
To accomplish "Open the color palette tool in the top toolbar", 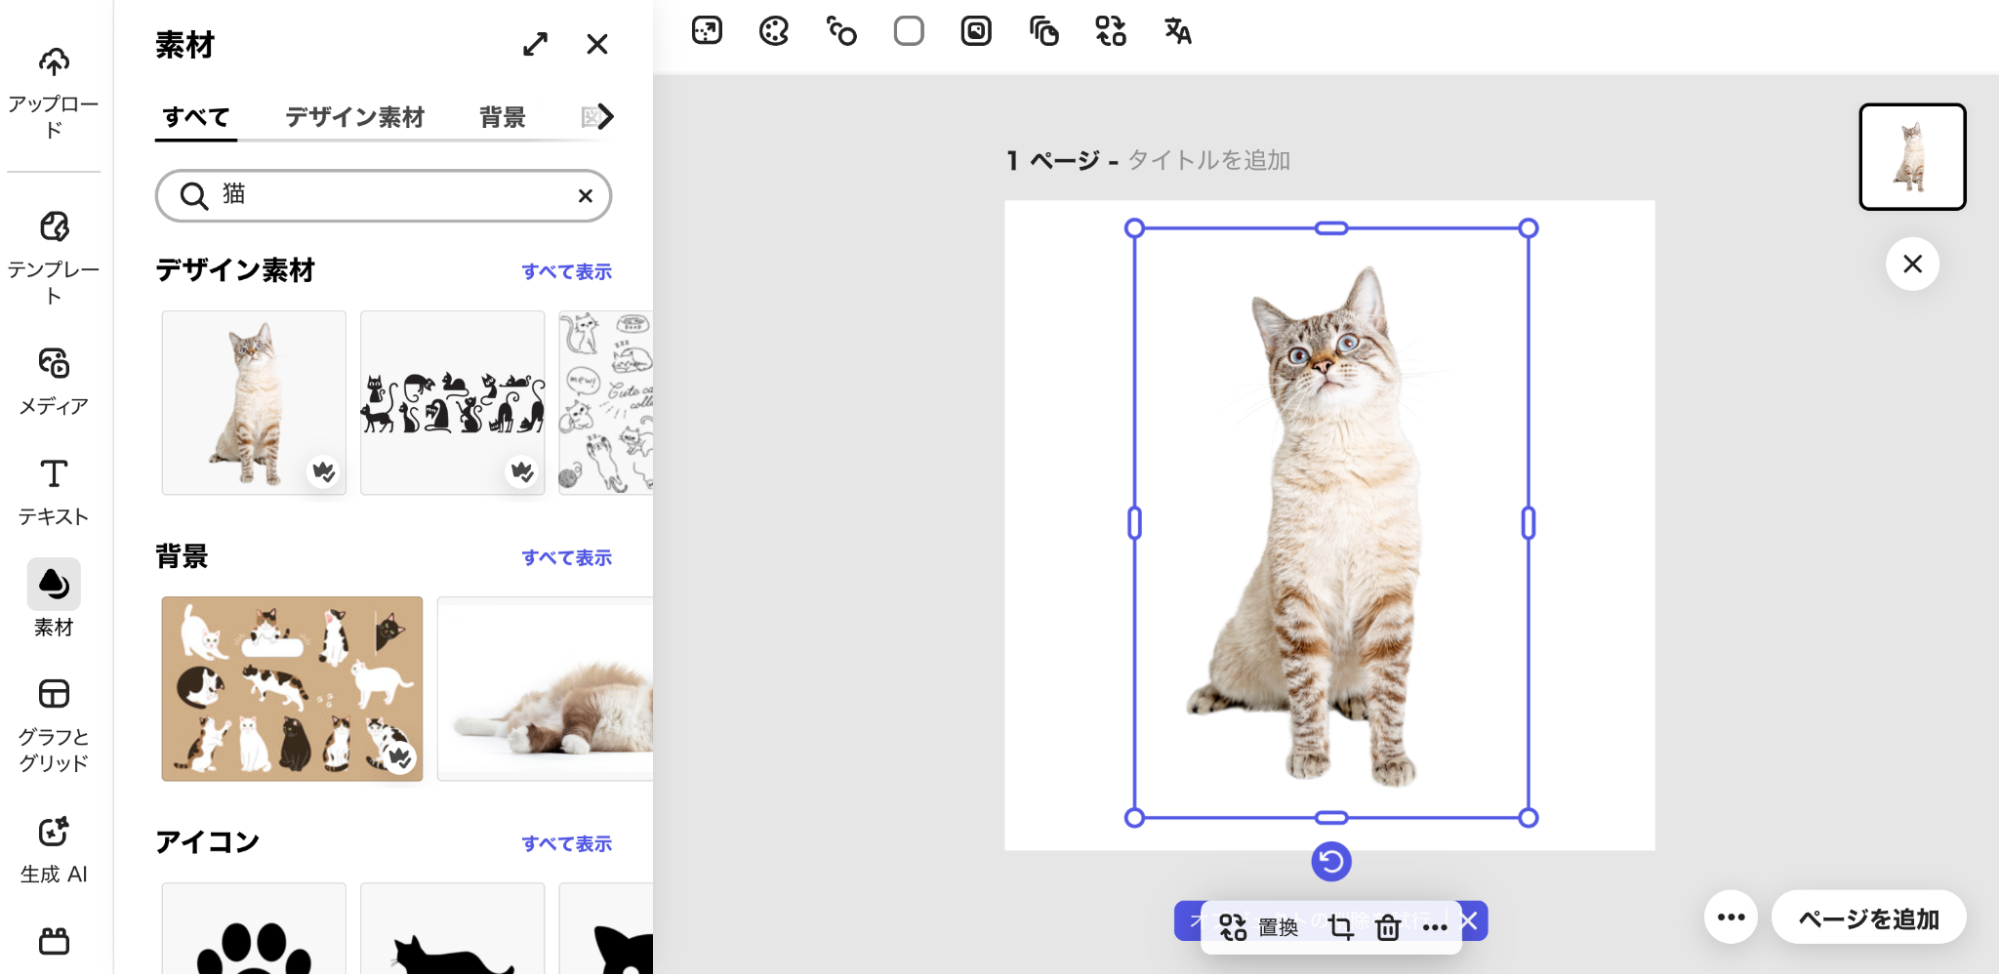I will [x=773, y=31].
